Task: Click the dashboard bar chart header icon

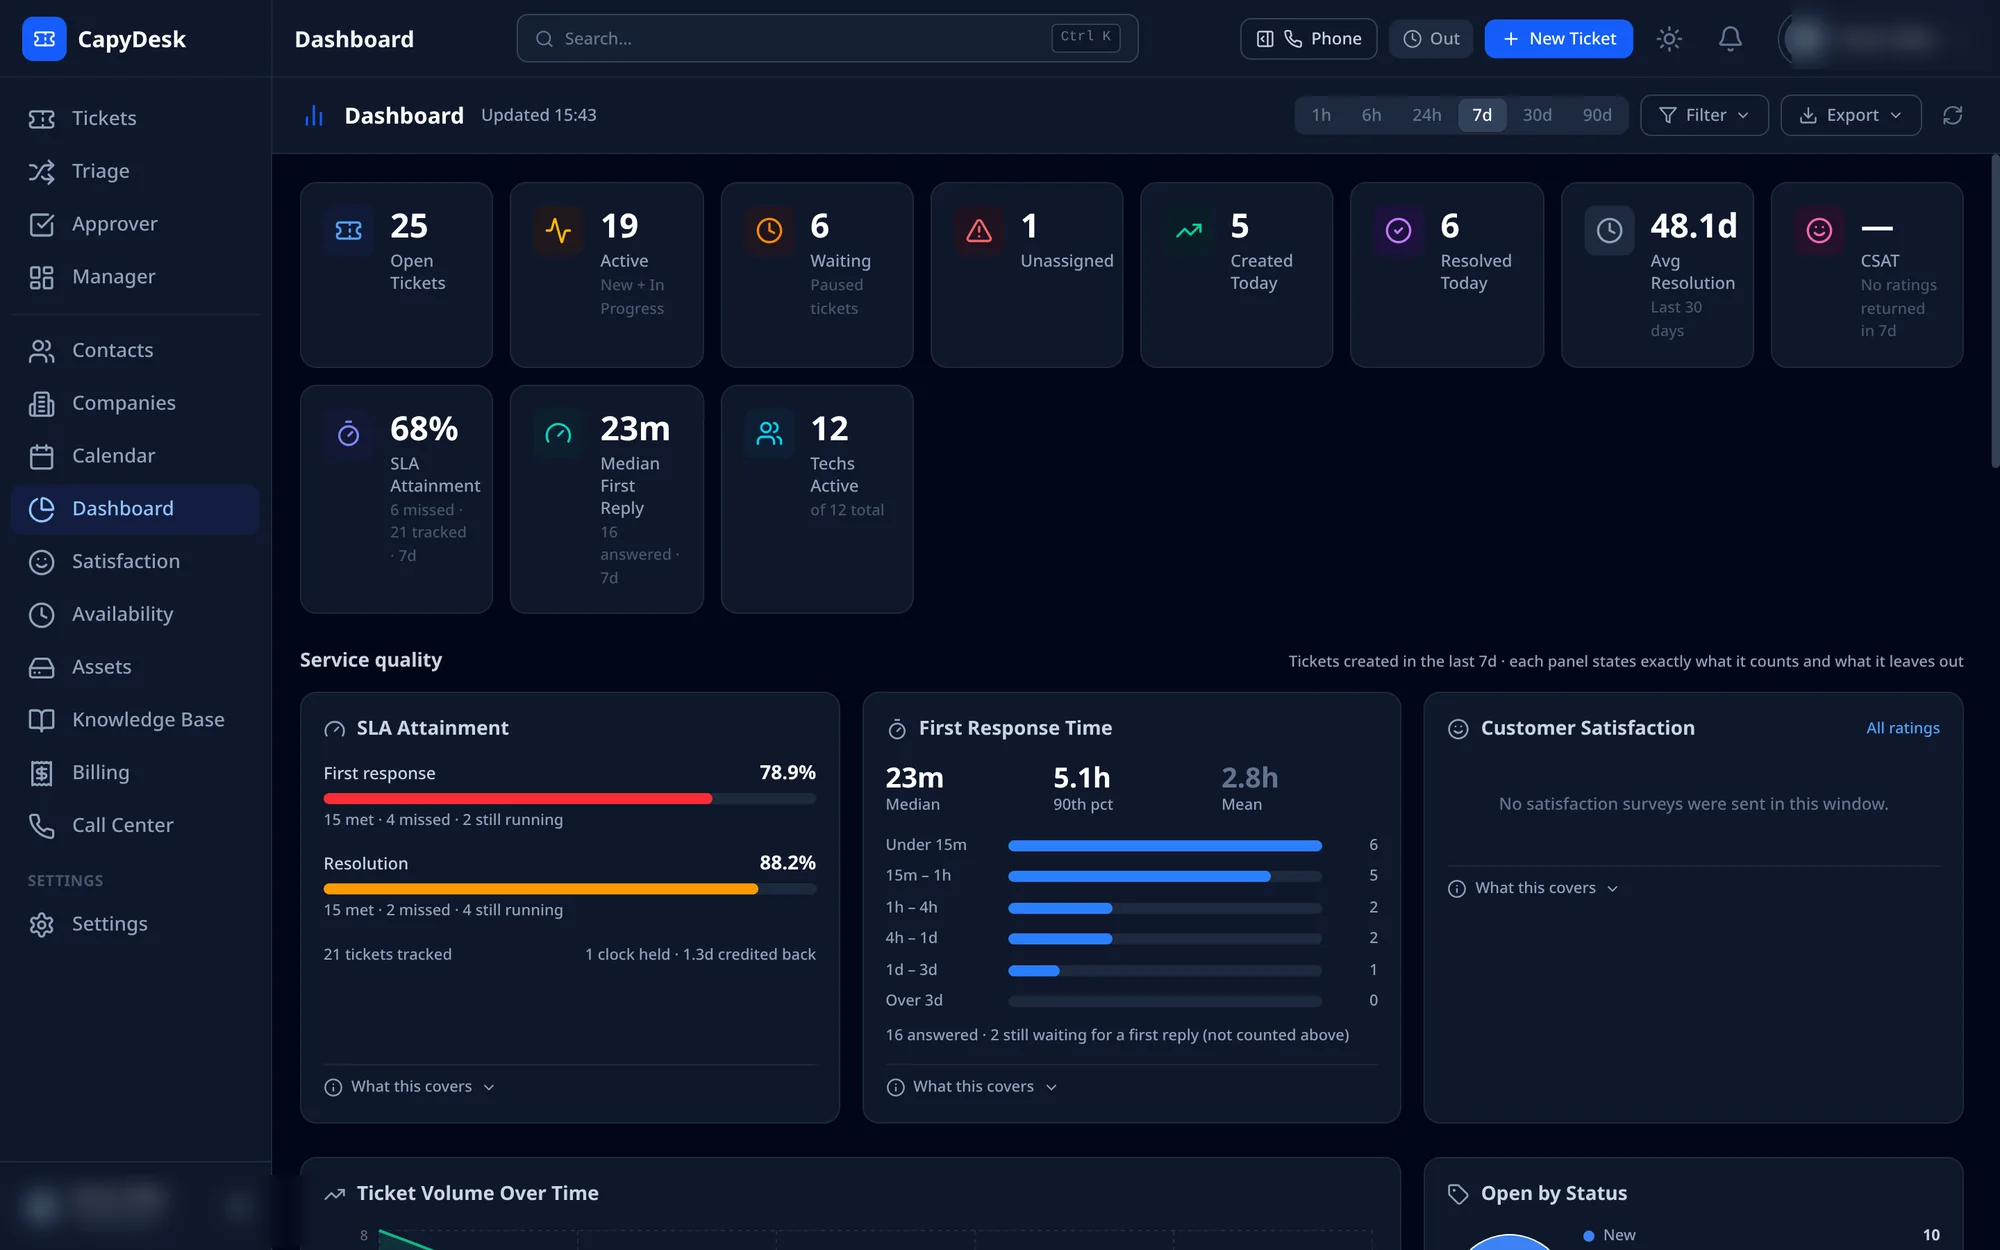Action: [x=314, y=116]
